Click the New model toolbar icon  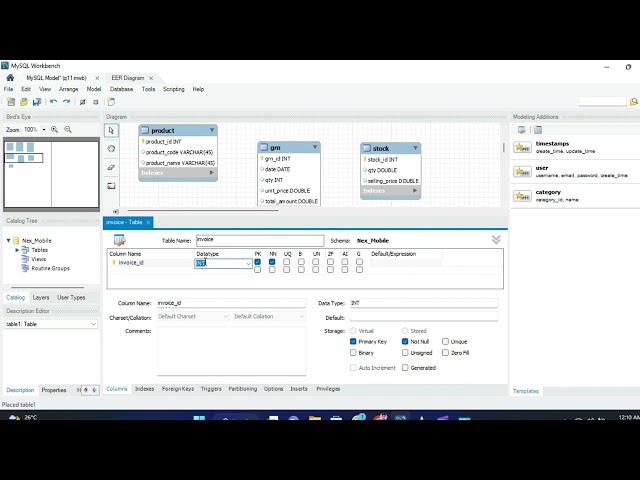pyautogui.click(x=11, y=102)
